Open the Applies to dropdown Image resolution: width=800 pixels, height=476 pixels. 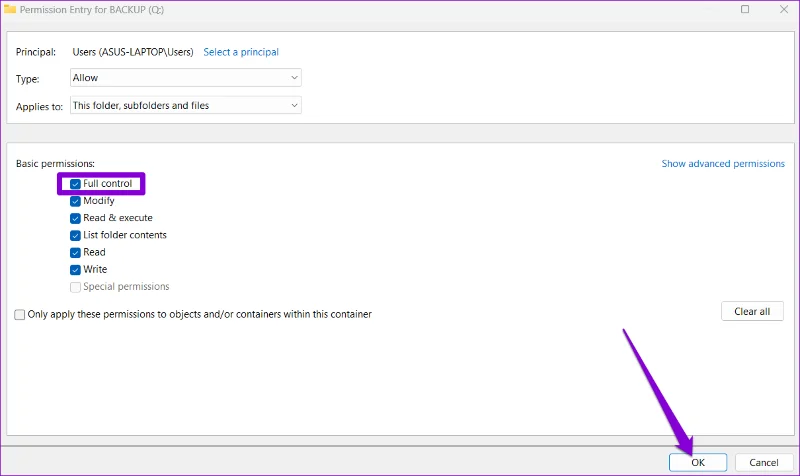pyautogui.click(x=186, y=105)
